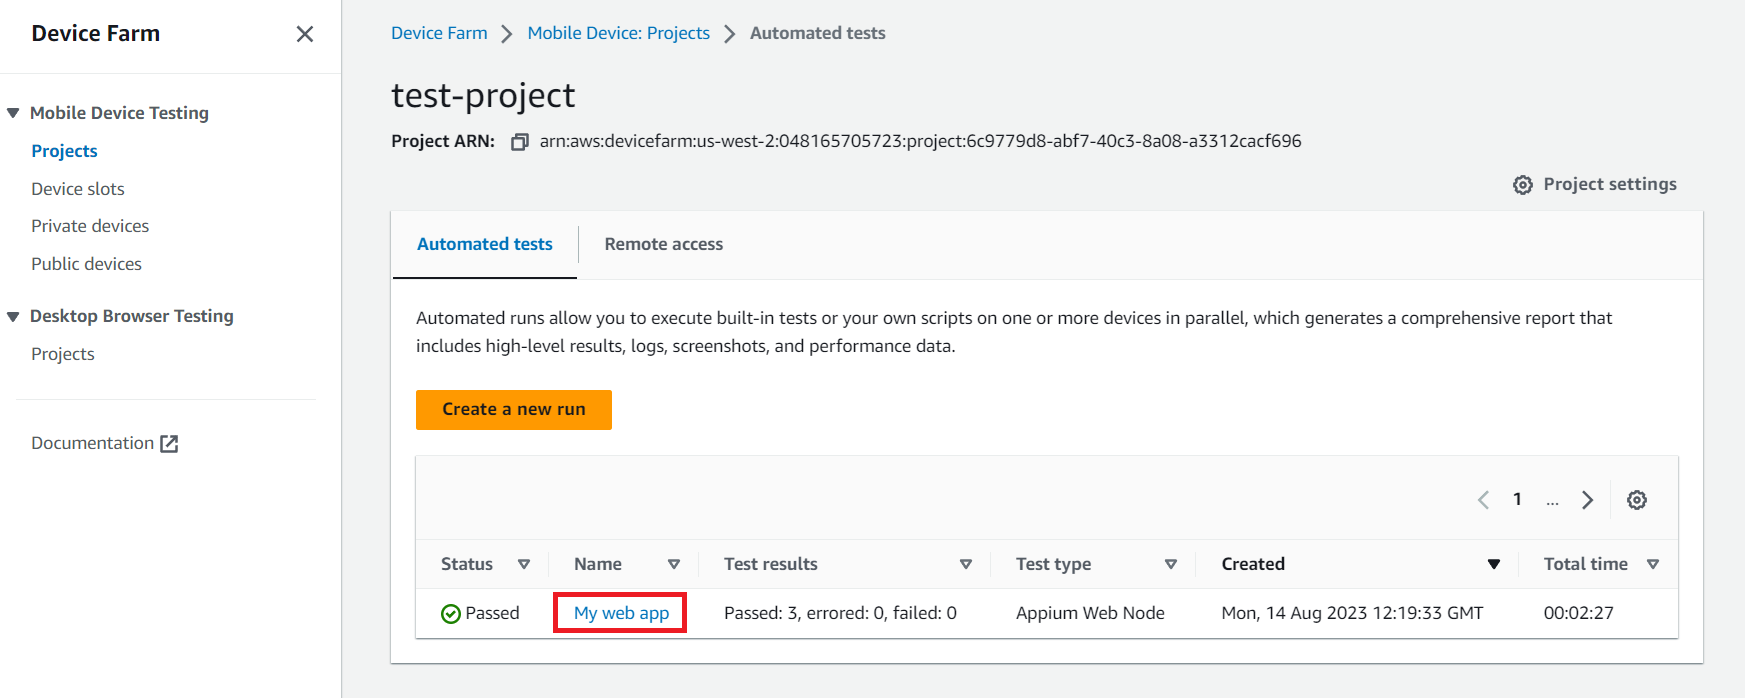Collapse Mobile Device Testing section
Viewport: 1745px width, 698px height.
click(13, 113)
